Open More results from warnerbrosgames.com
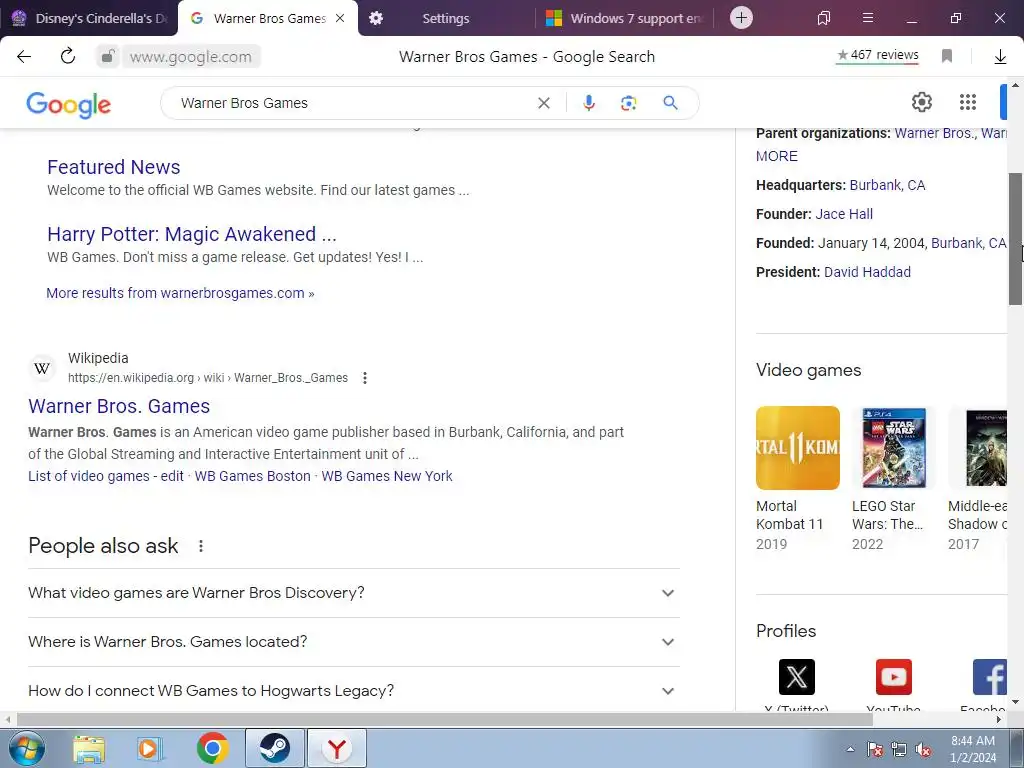Image resolution: width=1024 pixels, height=768 pixels. [180, 293]
